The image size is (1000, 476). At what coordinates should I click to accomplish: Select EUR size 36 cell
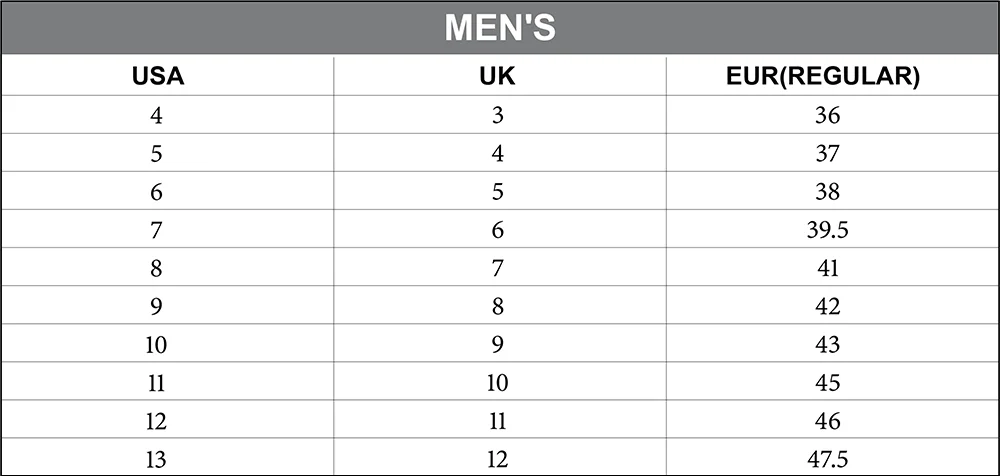coord(827,116)
